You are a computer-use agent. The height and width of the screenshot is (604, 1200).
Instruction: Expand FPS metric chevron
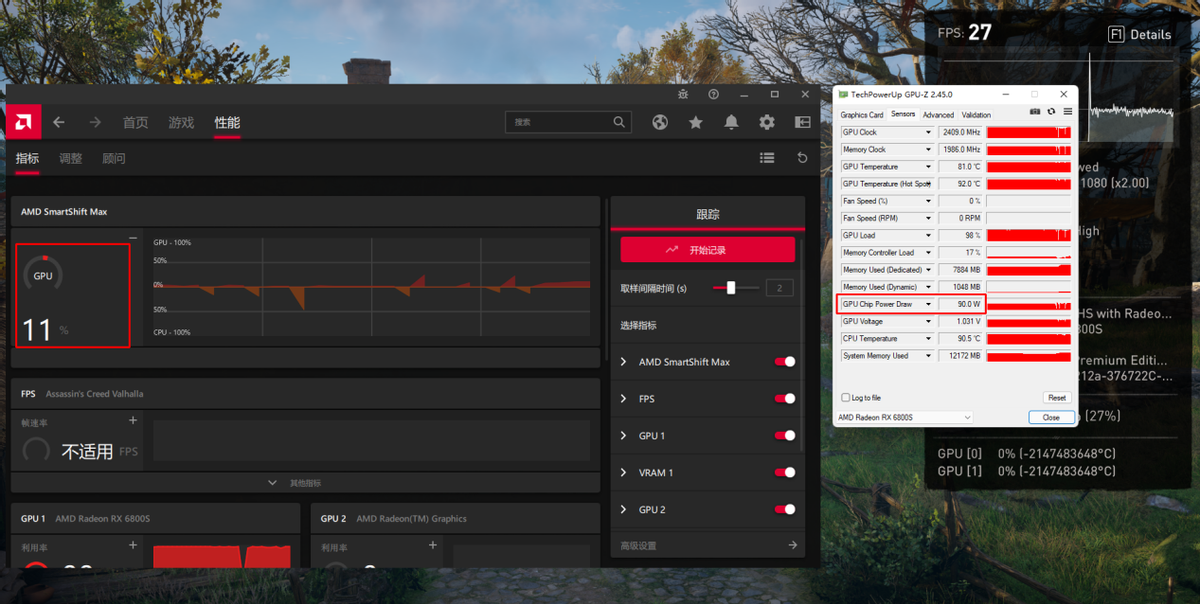[624, 399]
